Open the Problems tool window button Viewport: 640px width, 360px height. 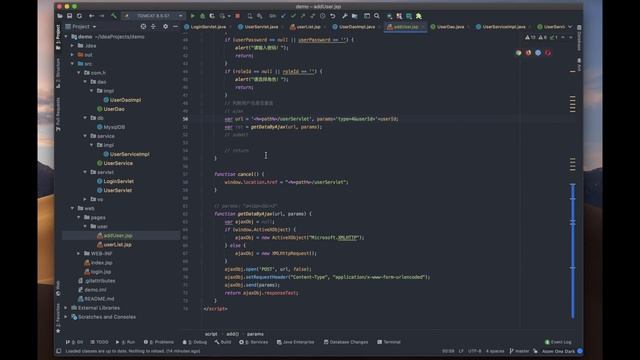click(x=158, y=342)
